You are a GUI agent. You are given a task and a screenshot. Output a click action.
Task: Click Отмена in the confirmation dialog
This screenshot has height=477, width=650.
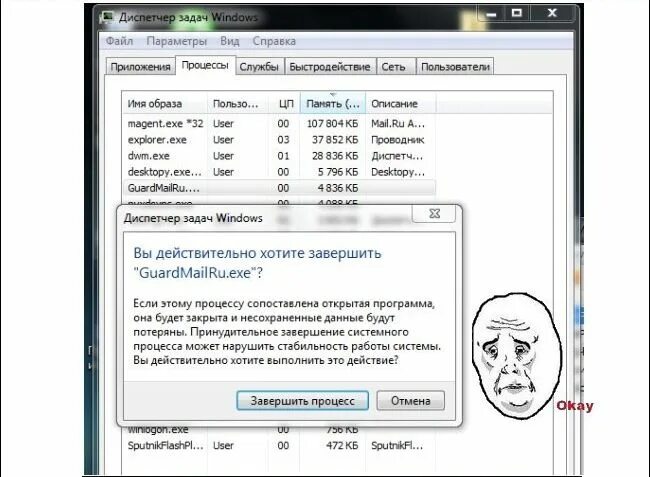410,401
